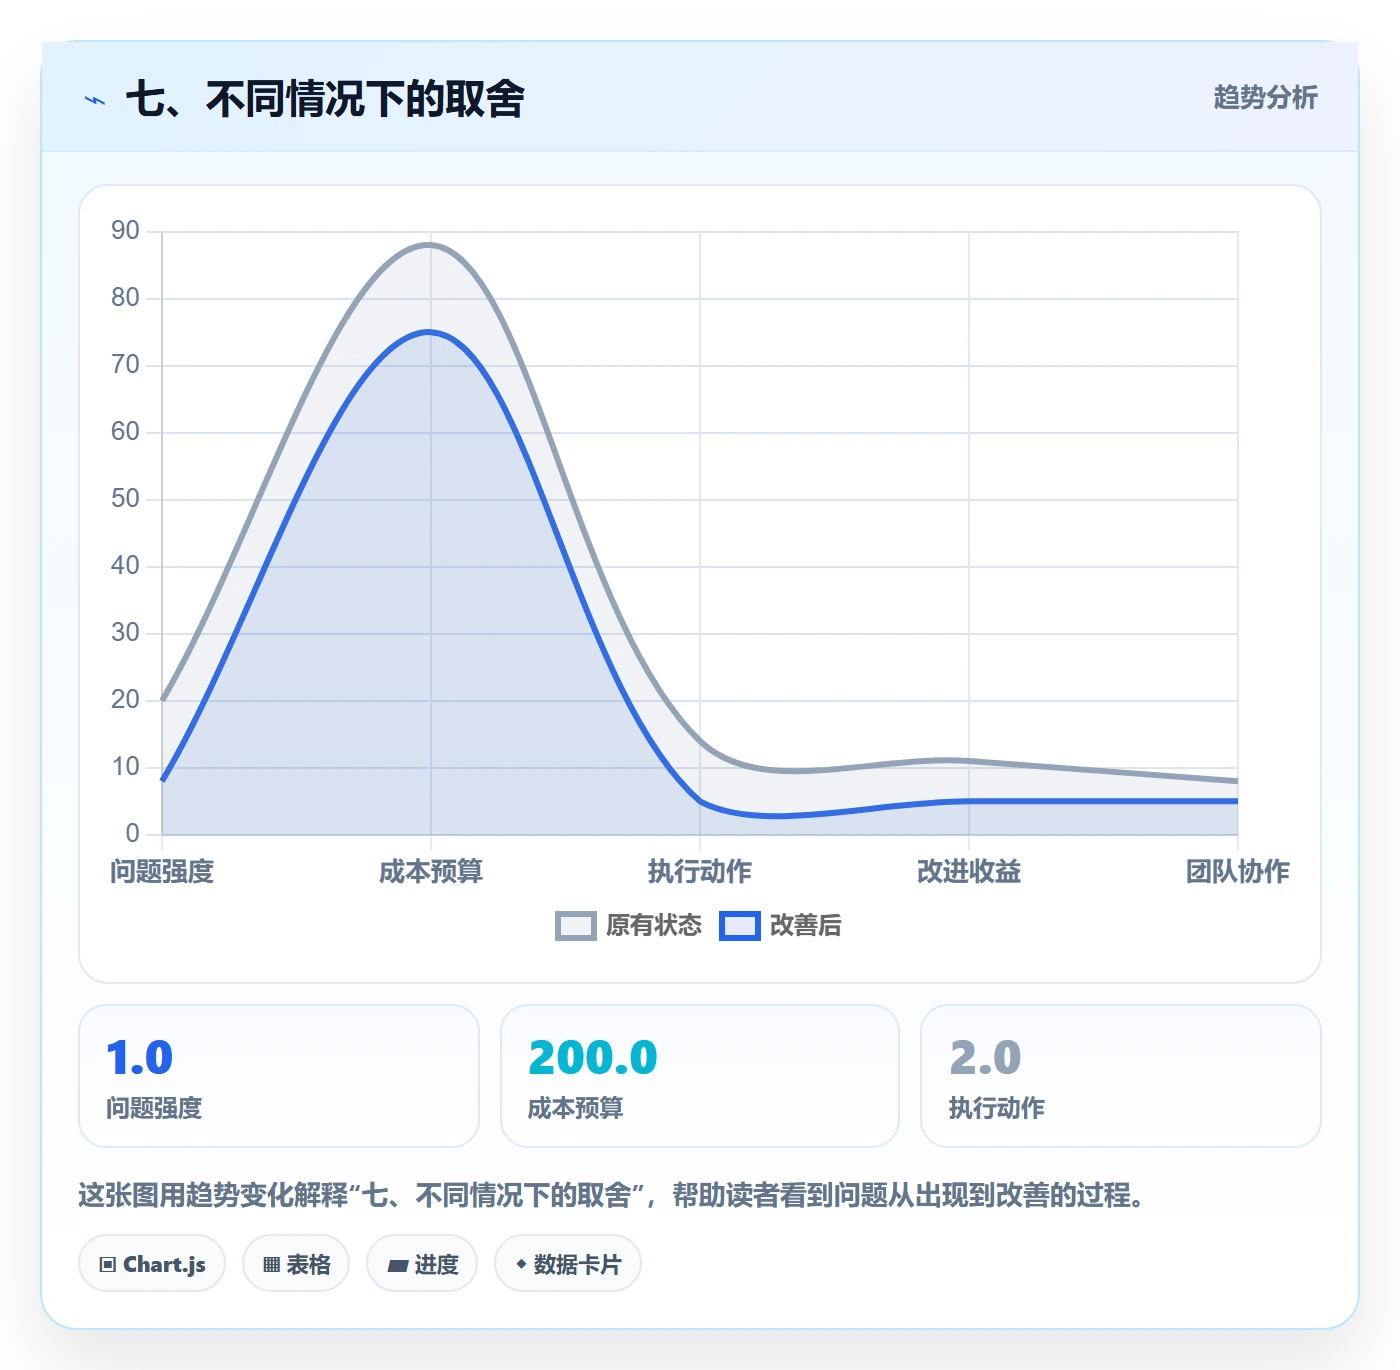
Task: Click the y-axis value "0"
Action: coord(132,833)
